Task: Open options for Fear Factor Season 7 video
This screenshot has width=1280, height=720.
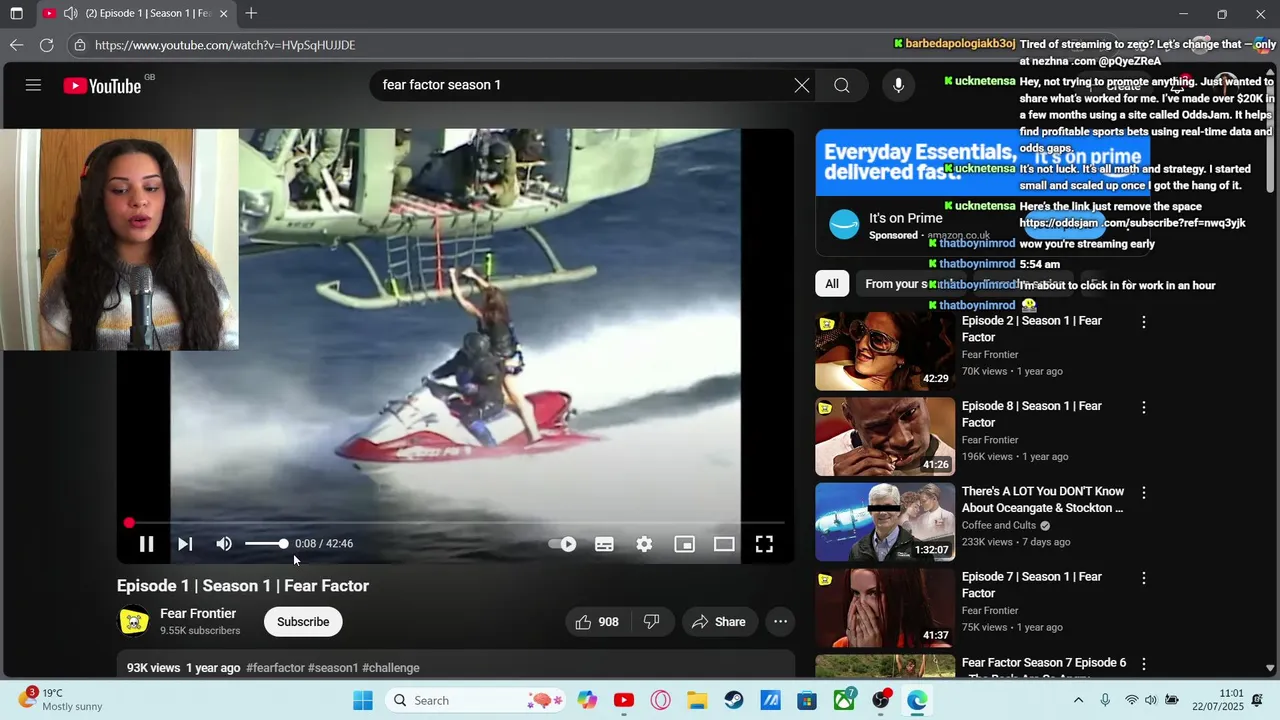Action: [x=1144, y=664]
